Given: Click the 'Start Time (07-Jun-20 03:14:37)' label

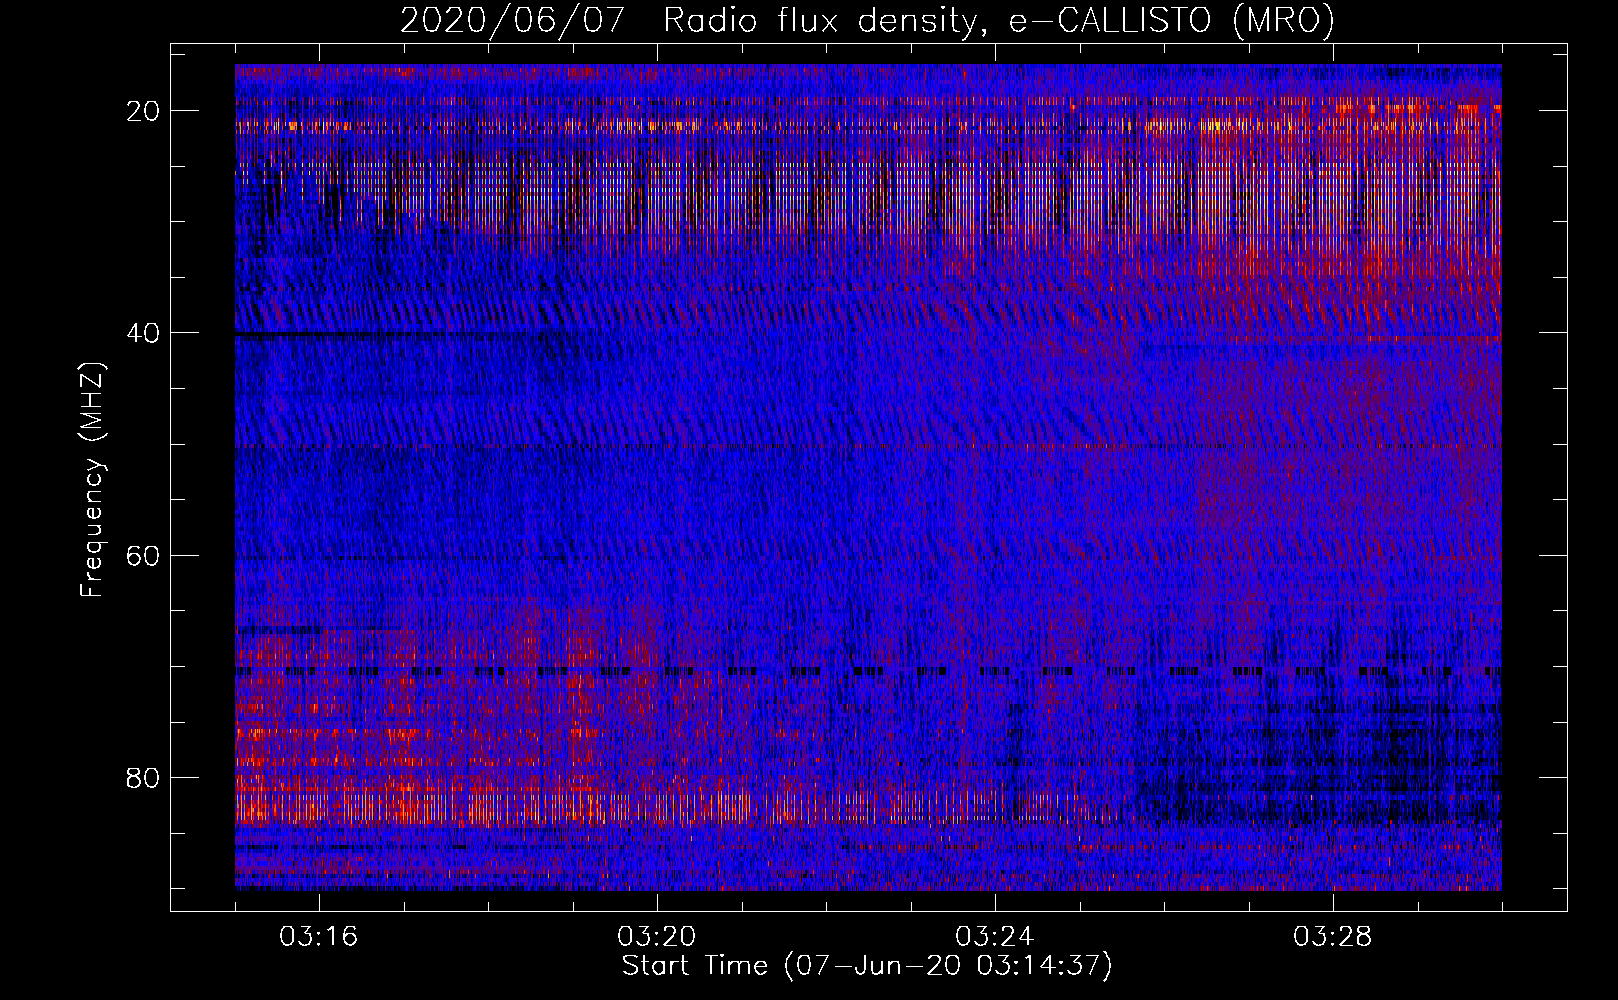Looking at the screenshot, I should [x=867, y=966].
